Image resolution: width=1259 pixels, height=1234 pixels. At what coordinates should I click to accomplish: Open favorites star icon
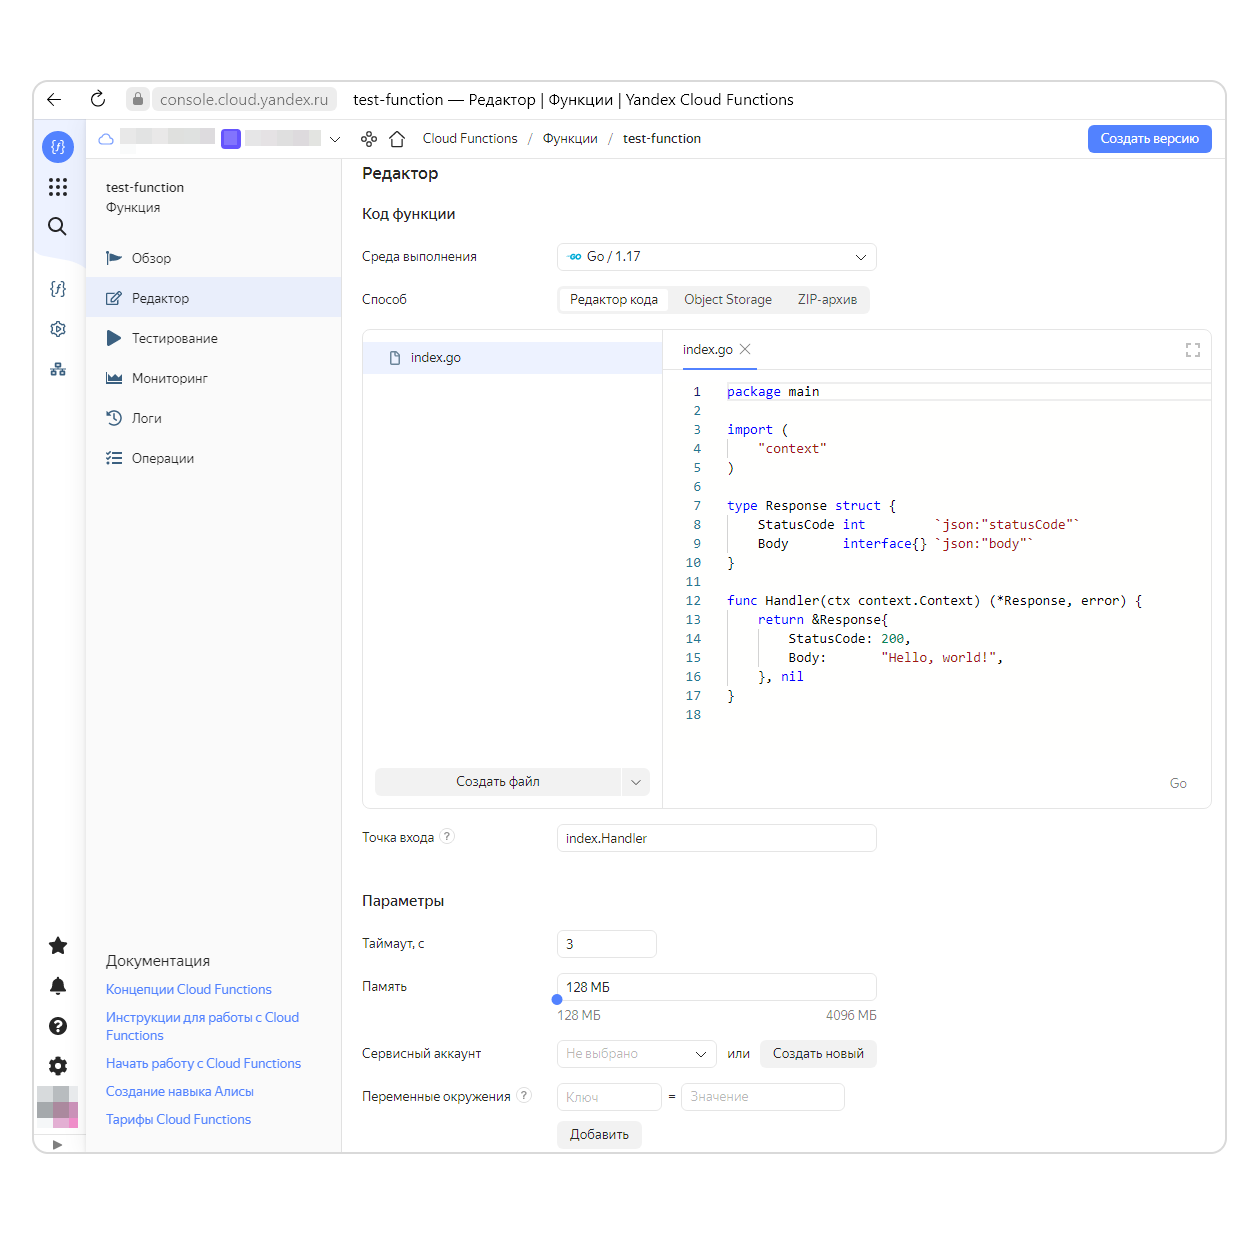tap(58, 945)
